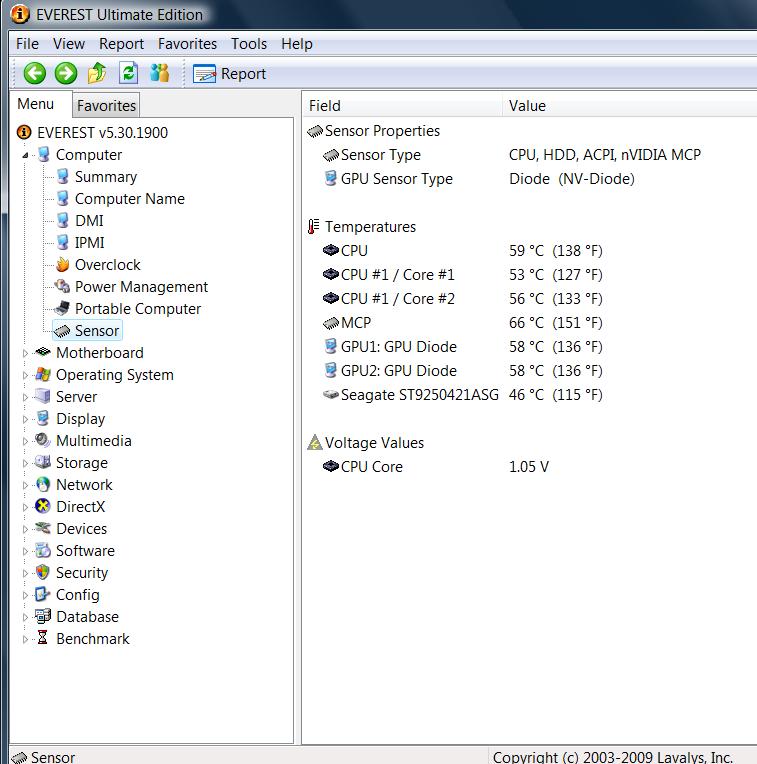Collapse the Computer tree node

tap(25, 155)
